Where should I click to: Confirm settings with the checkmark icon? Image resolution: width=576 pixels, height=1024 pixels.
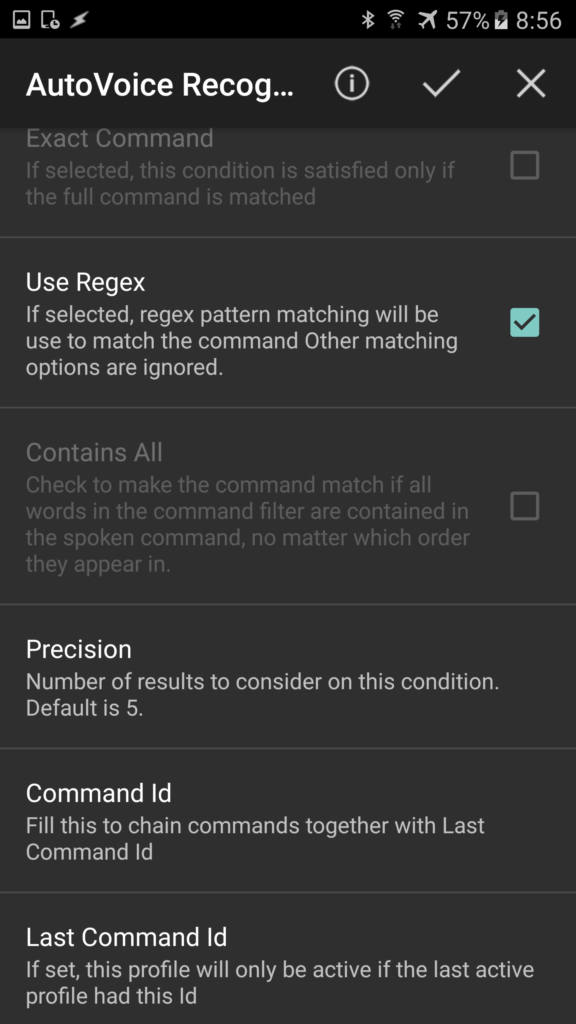pyautogui.click(x=441, y=84)
